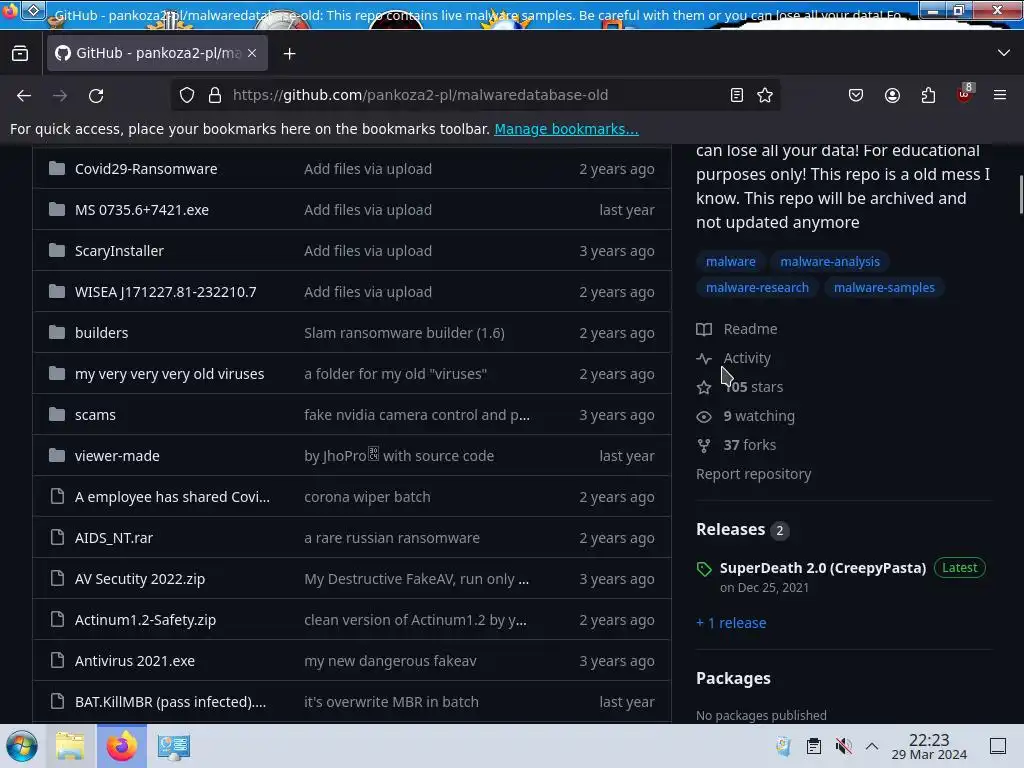Open builders folder

pos(101,333)
